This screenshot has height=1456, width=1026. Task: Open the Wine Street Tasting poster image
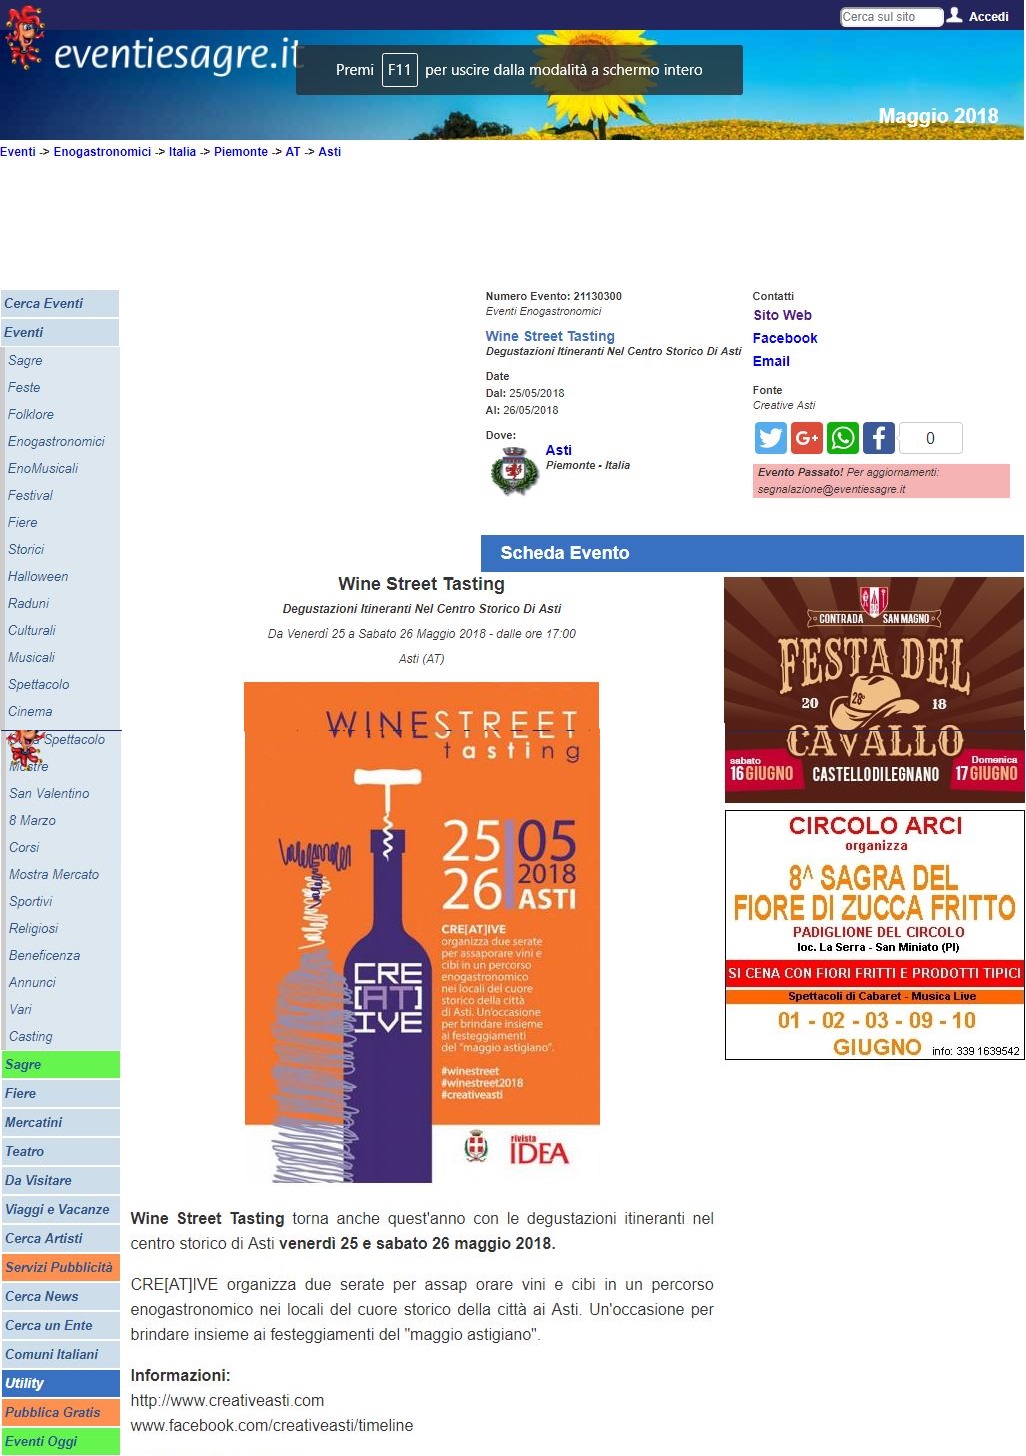[422, 932]
